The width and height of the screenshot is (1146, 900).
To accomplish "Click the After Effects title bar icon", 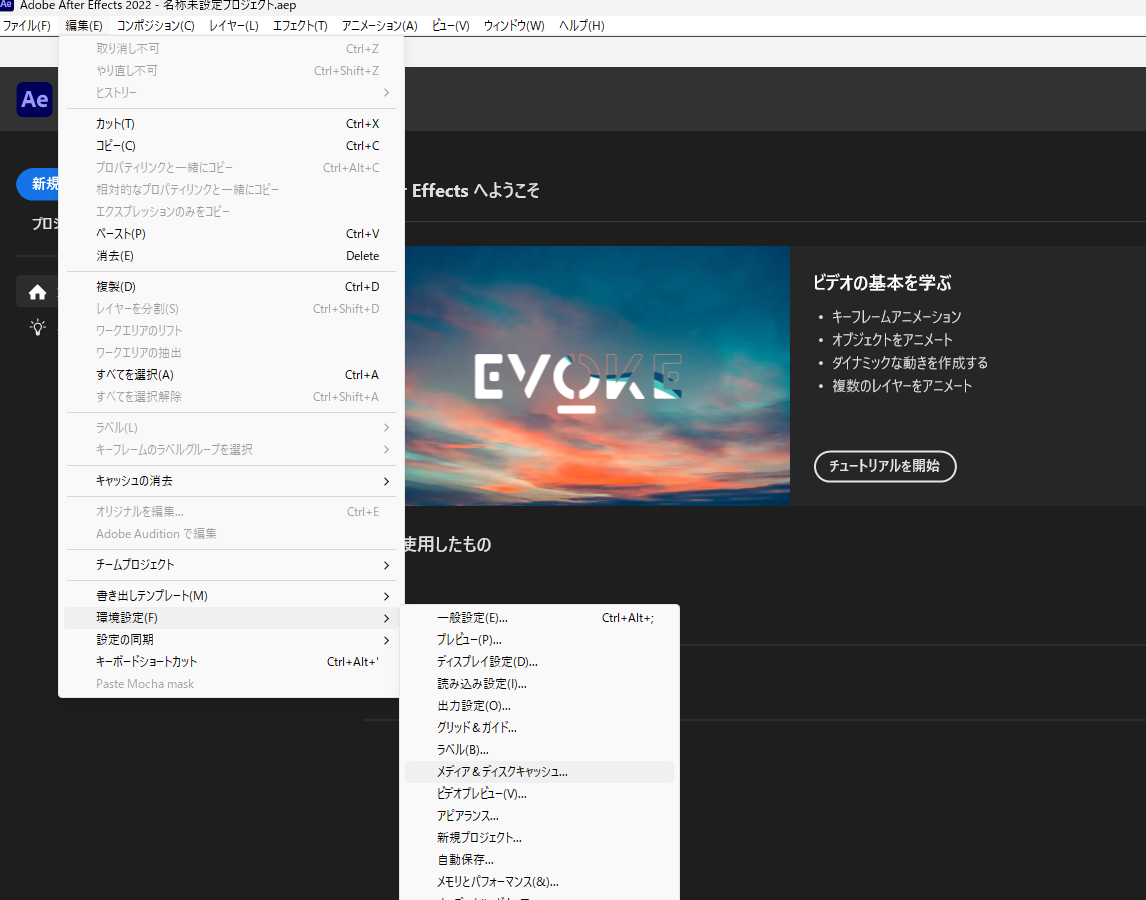I will pos(7,5).
